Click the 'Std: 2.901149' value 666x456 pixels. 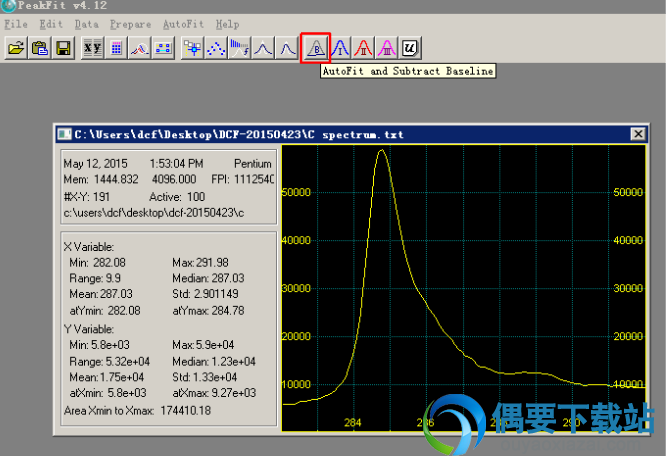point(205,294)
